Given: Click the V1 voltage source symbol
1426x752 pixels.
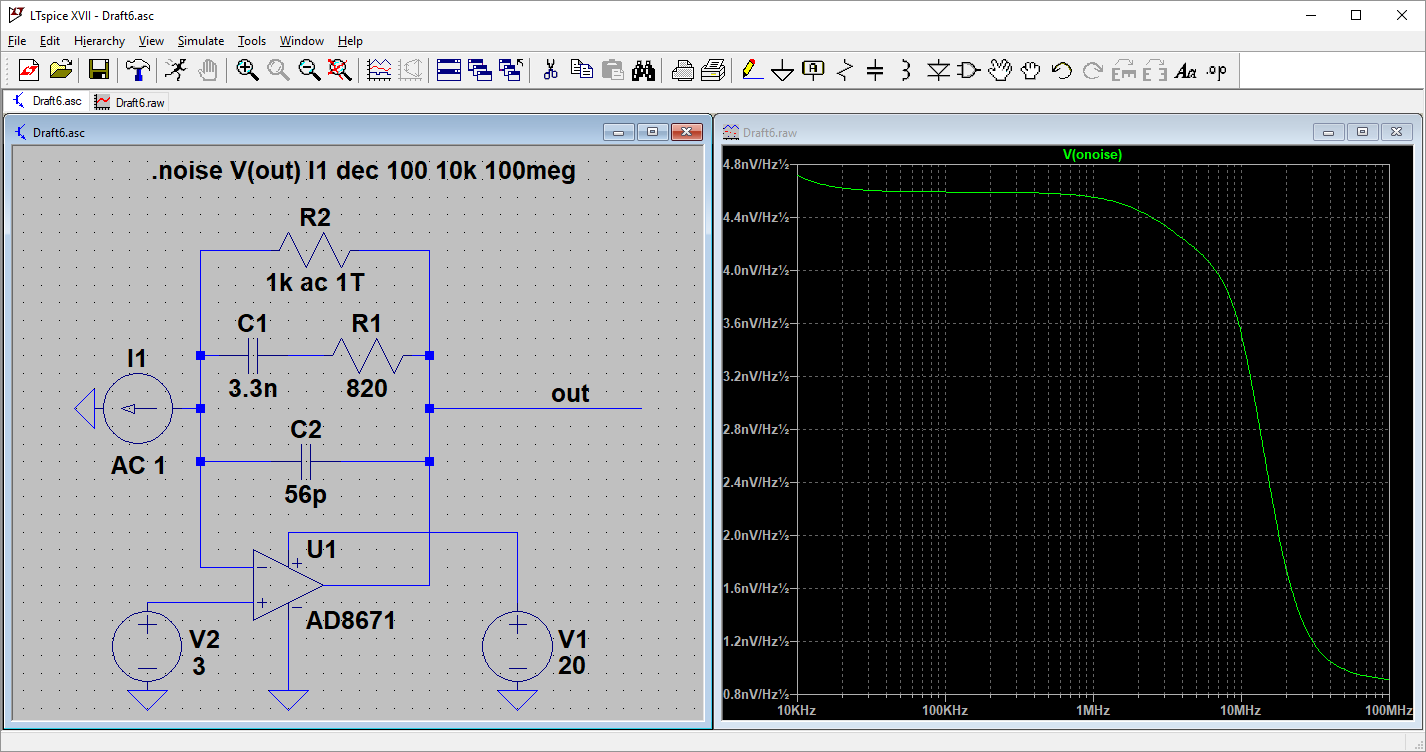Looking at the screenshot, I should tap(517, 647).
